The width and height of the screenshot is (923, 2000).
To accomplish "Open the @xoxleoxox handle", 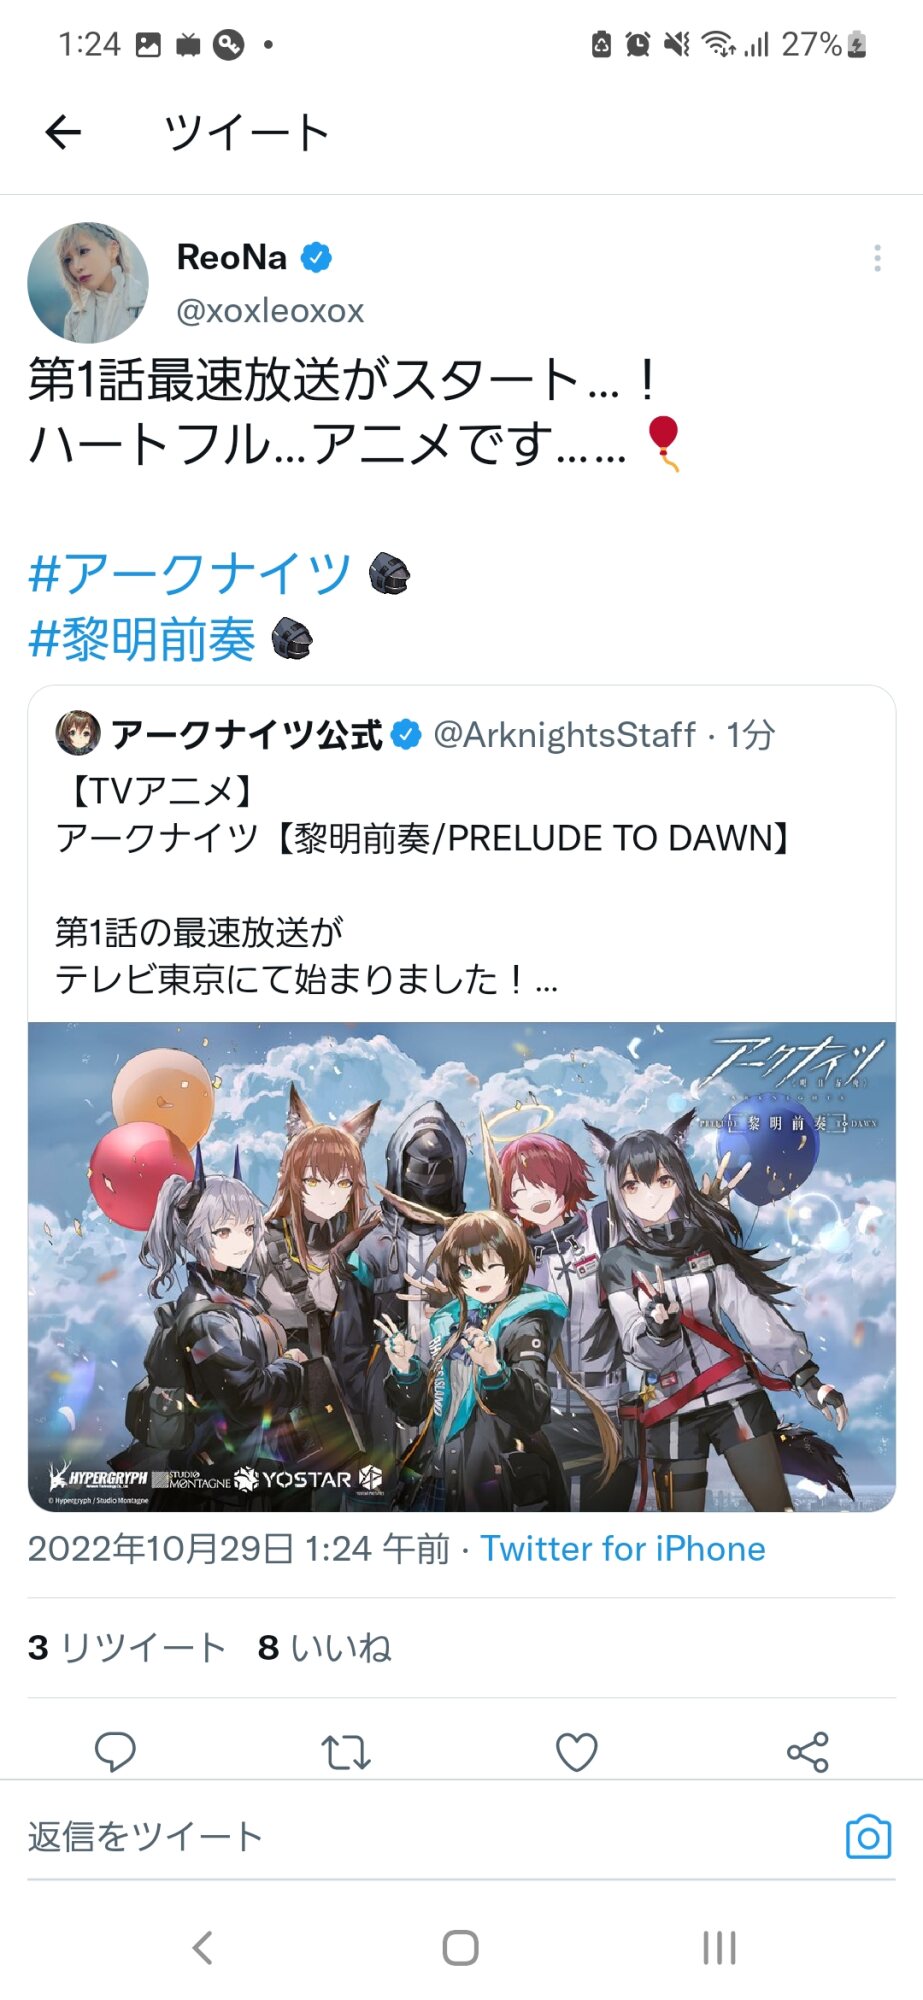I will coord(270,311).
